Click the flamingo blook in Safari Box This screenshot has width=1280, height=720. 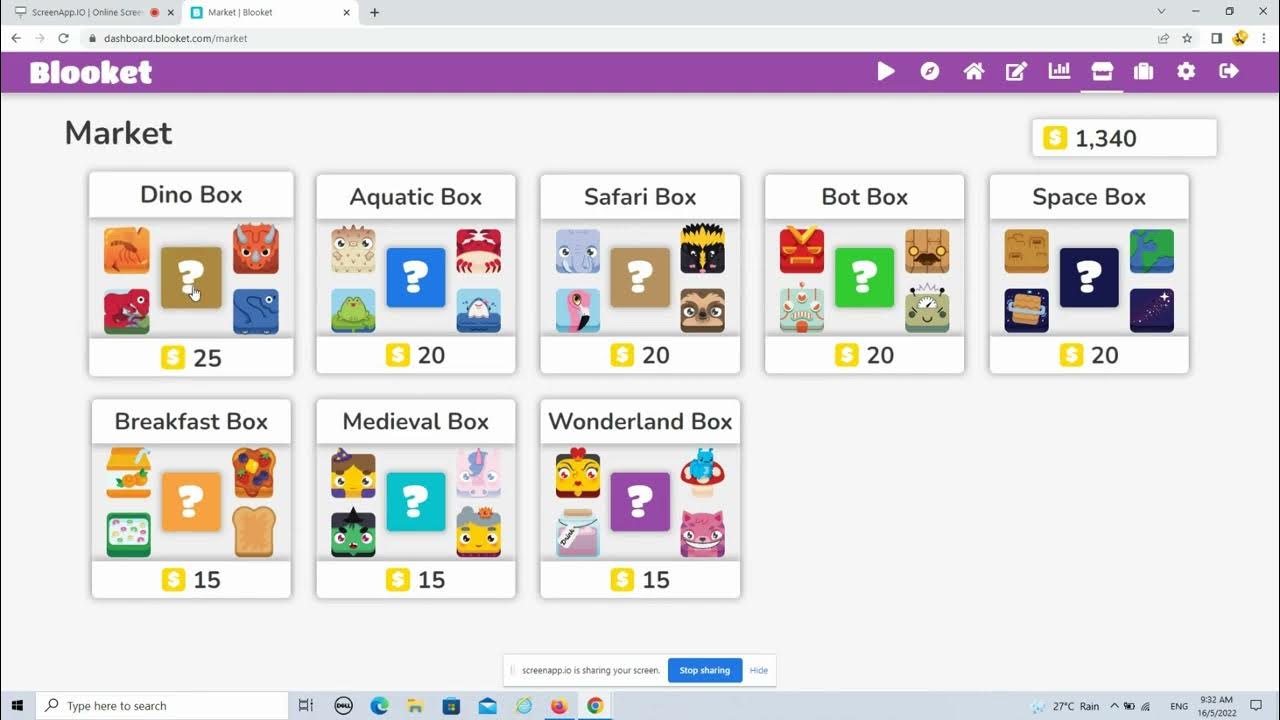tap(578, 311)
